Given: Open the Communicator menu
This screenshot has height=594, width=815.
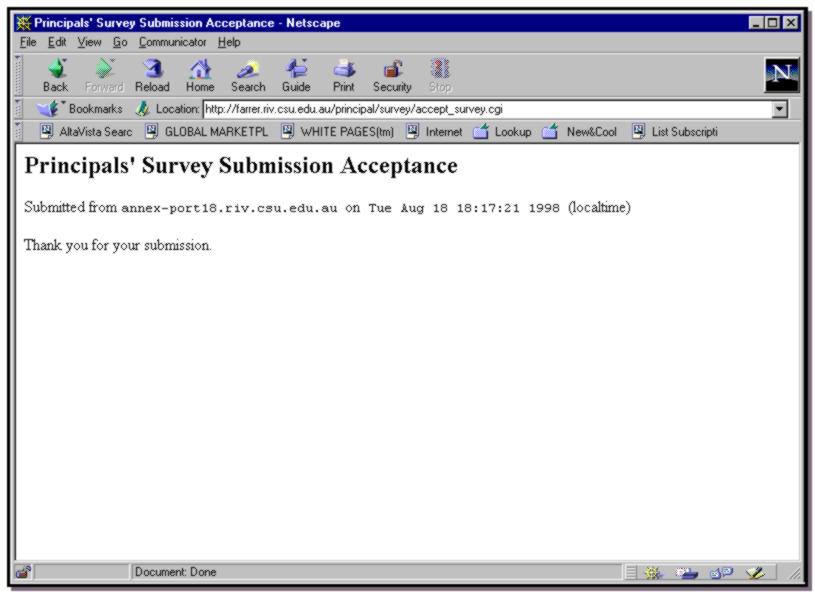Looking at the screenshot, I should pos(173,42).
